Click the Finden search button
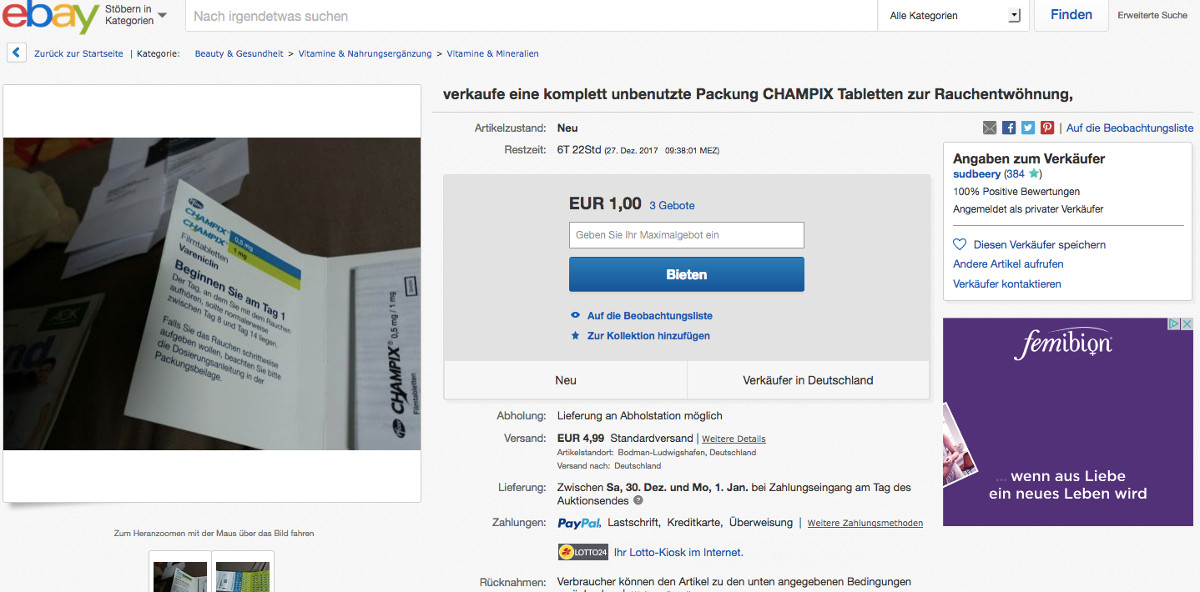The height and width of the screenshot is (592, 1200). click(x=1071, y=15)
